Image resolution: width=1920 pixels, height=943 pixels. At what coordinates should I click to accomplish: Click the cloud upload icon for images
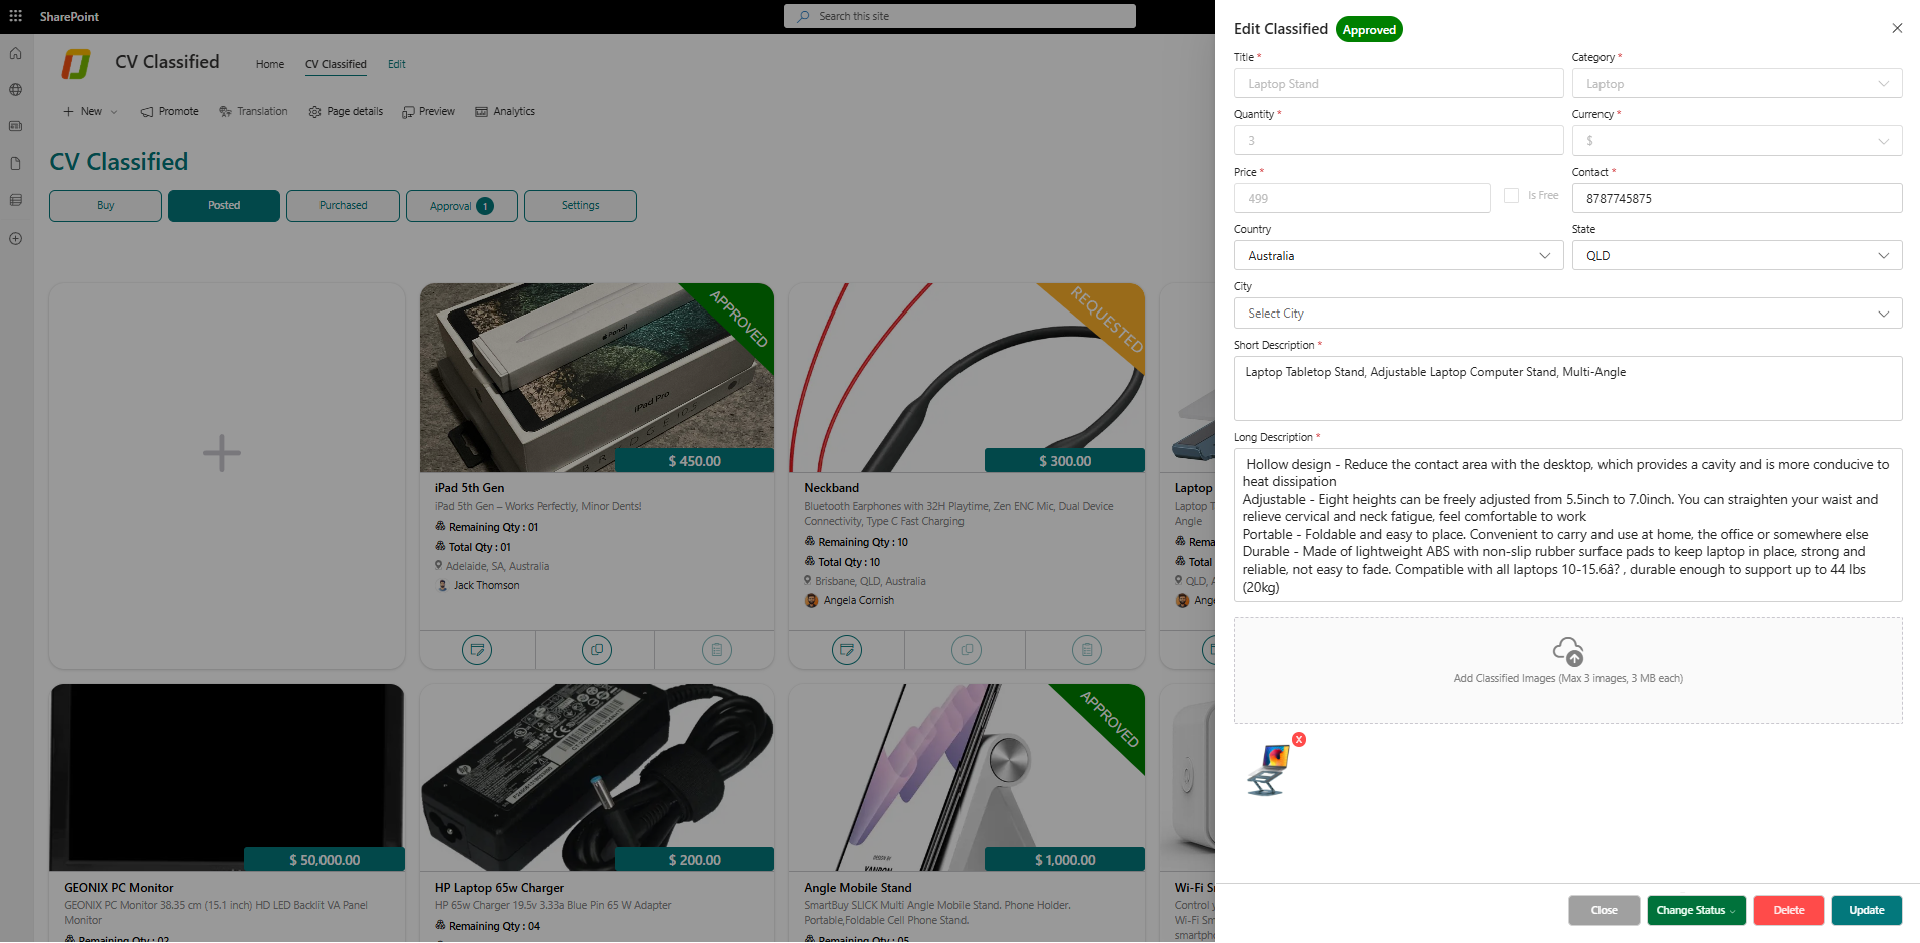1567,652
